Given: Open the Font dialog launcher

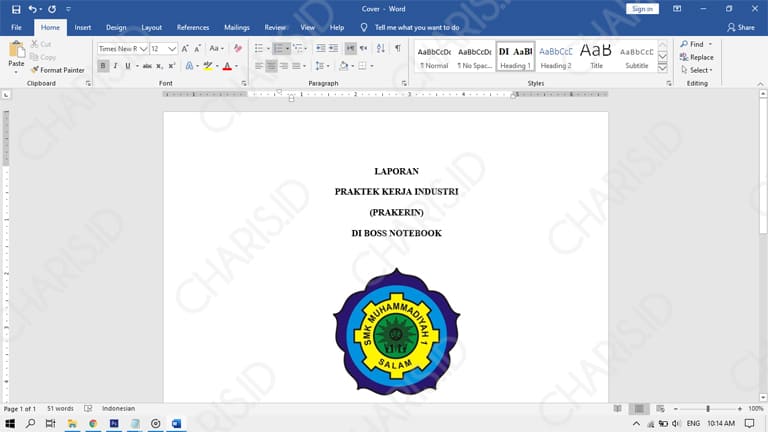Looking at the screenshot, I should point(243,84).
